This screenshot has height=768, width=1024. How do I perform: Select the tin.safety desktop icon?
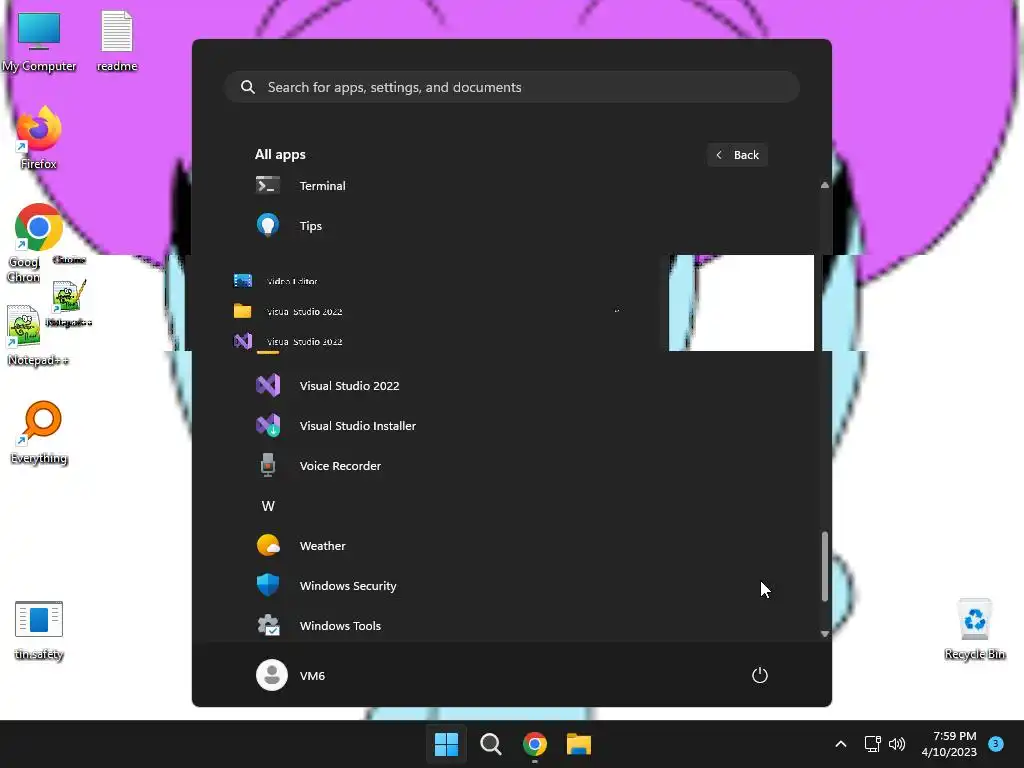39,631
